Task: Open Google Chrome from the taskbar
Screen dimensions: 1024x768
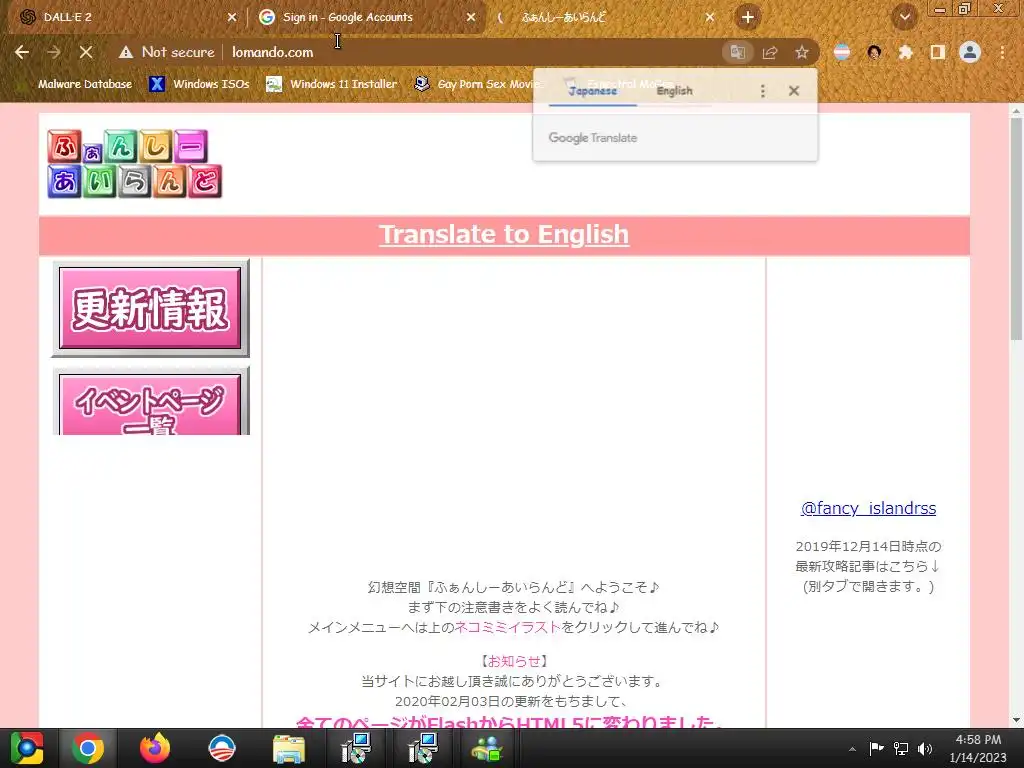Action: [88, 748]
